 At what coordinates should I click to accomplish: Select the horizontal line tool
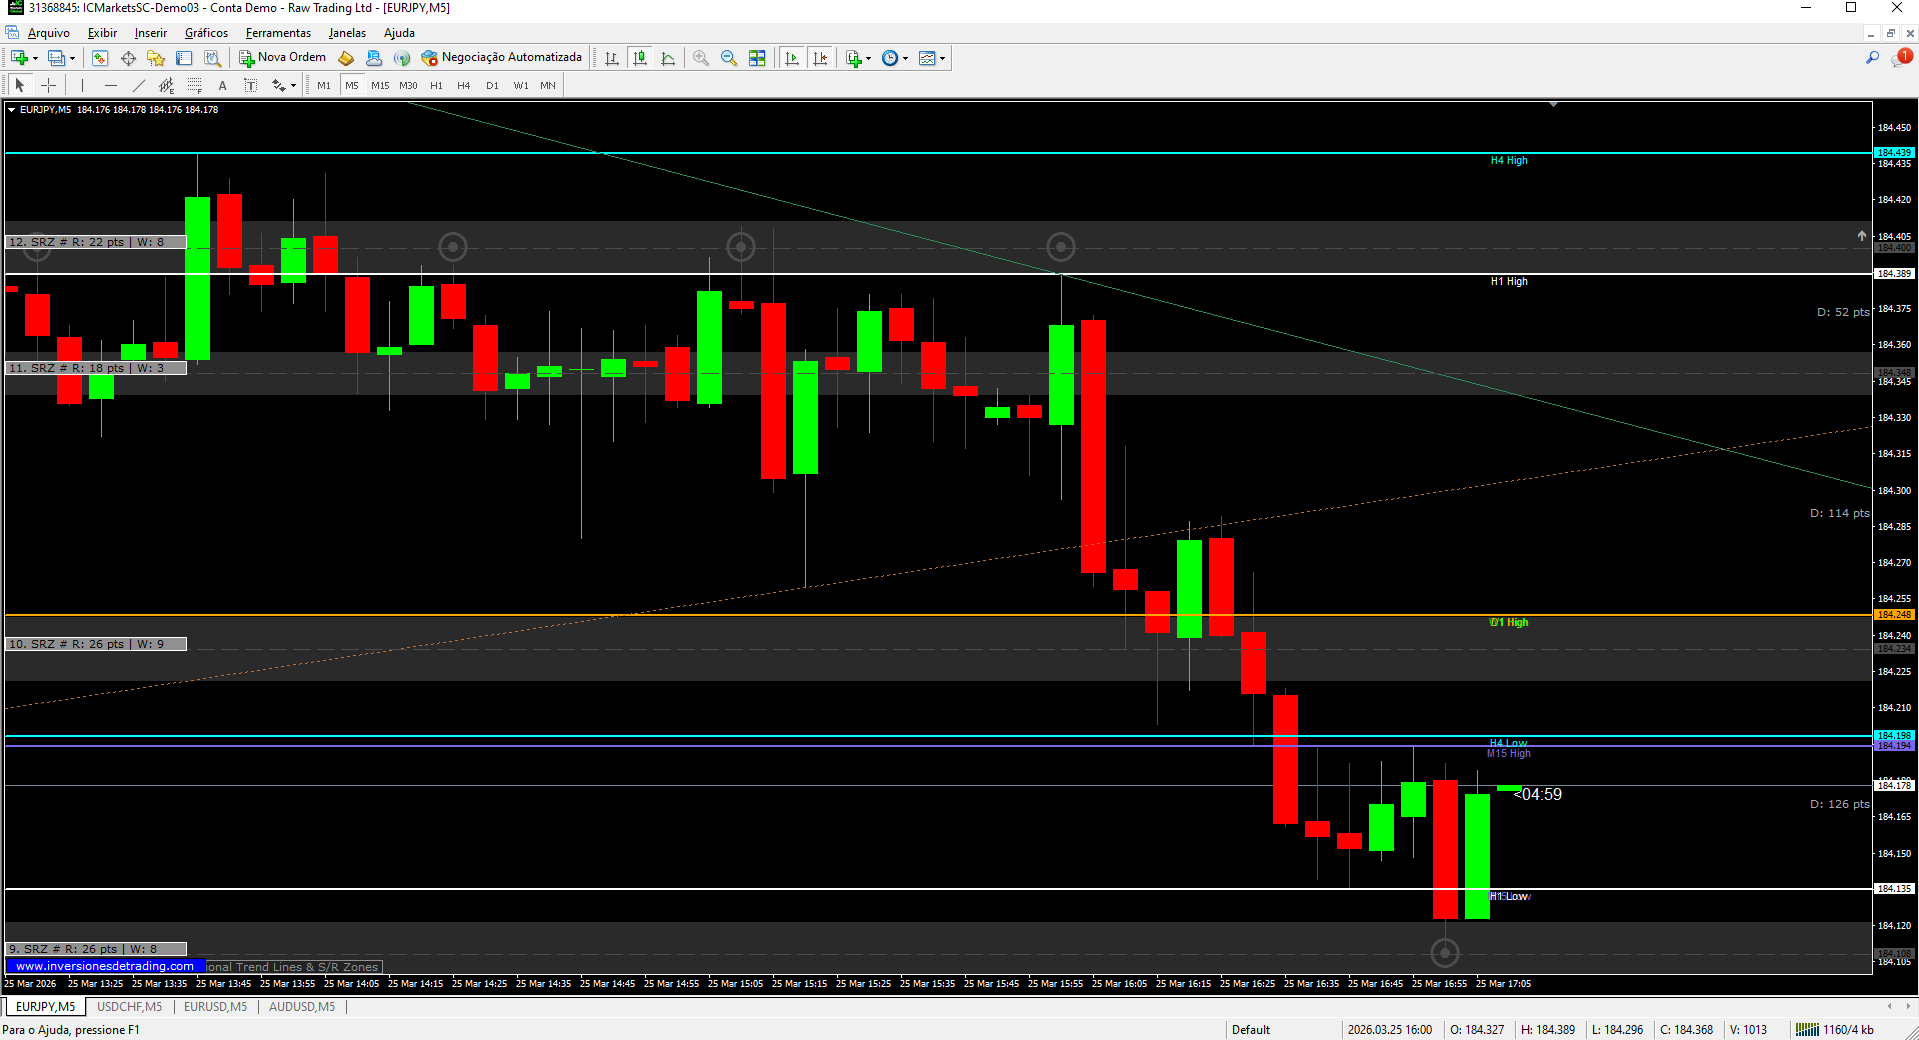click(x=111, y=86)
